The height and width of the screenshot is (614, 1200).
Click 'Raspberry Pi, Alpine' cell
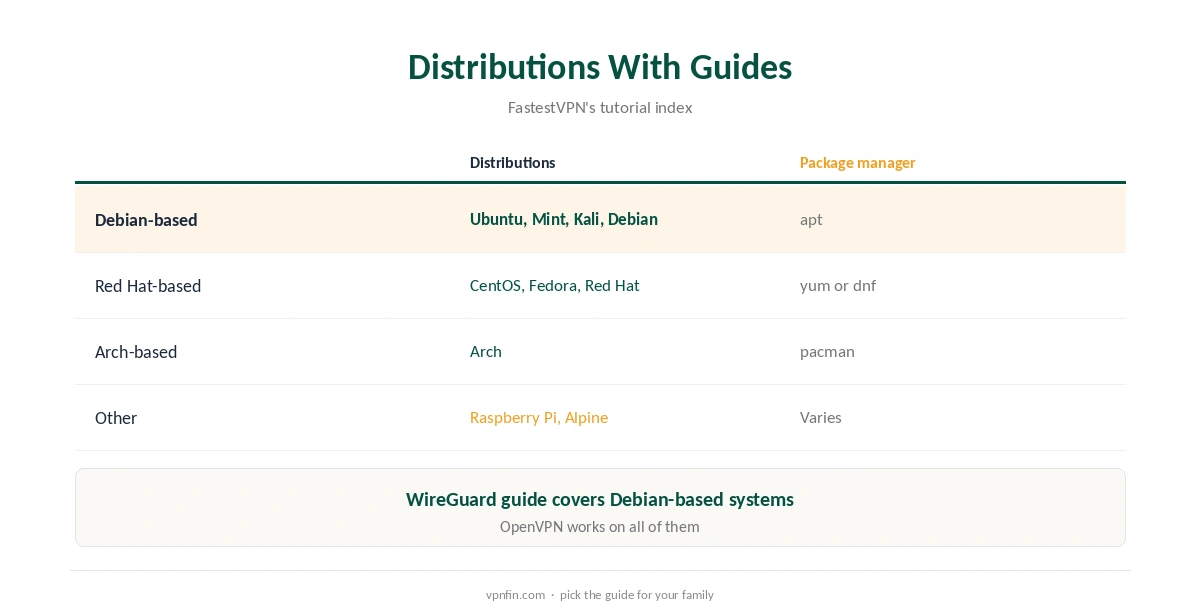[539, 417]
